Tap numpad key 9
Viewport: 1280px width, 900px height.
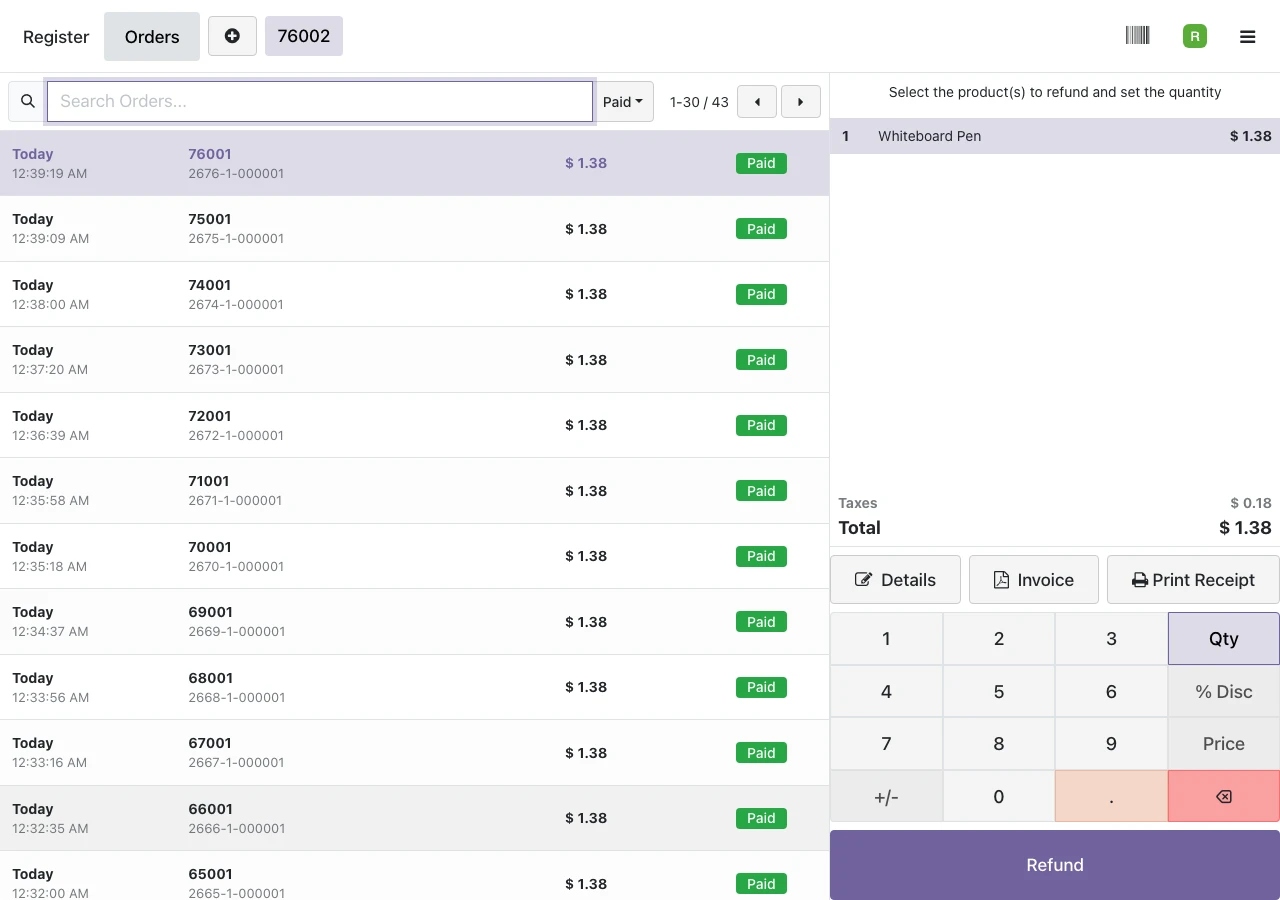pyautogui.click(x=1111, y=744)
